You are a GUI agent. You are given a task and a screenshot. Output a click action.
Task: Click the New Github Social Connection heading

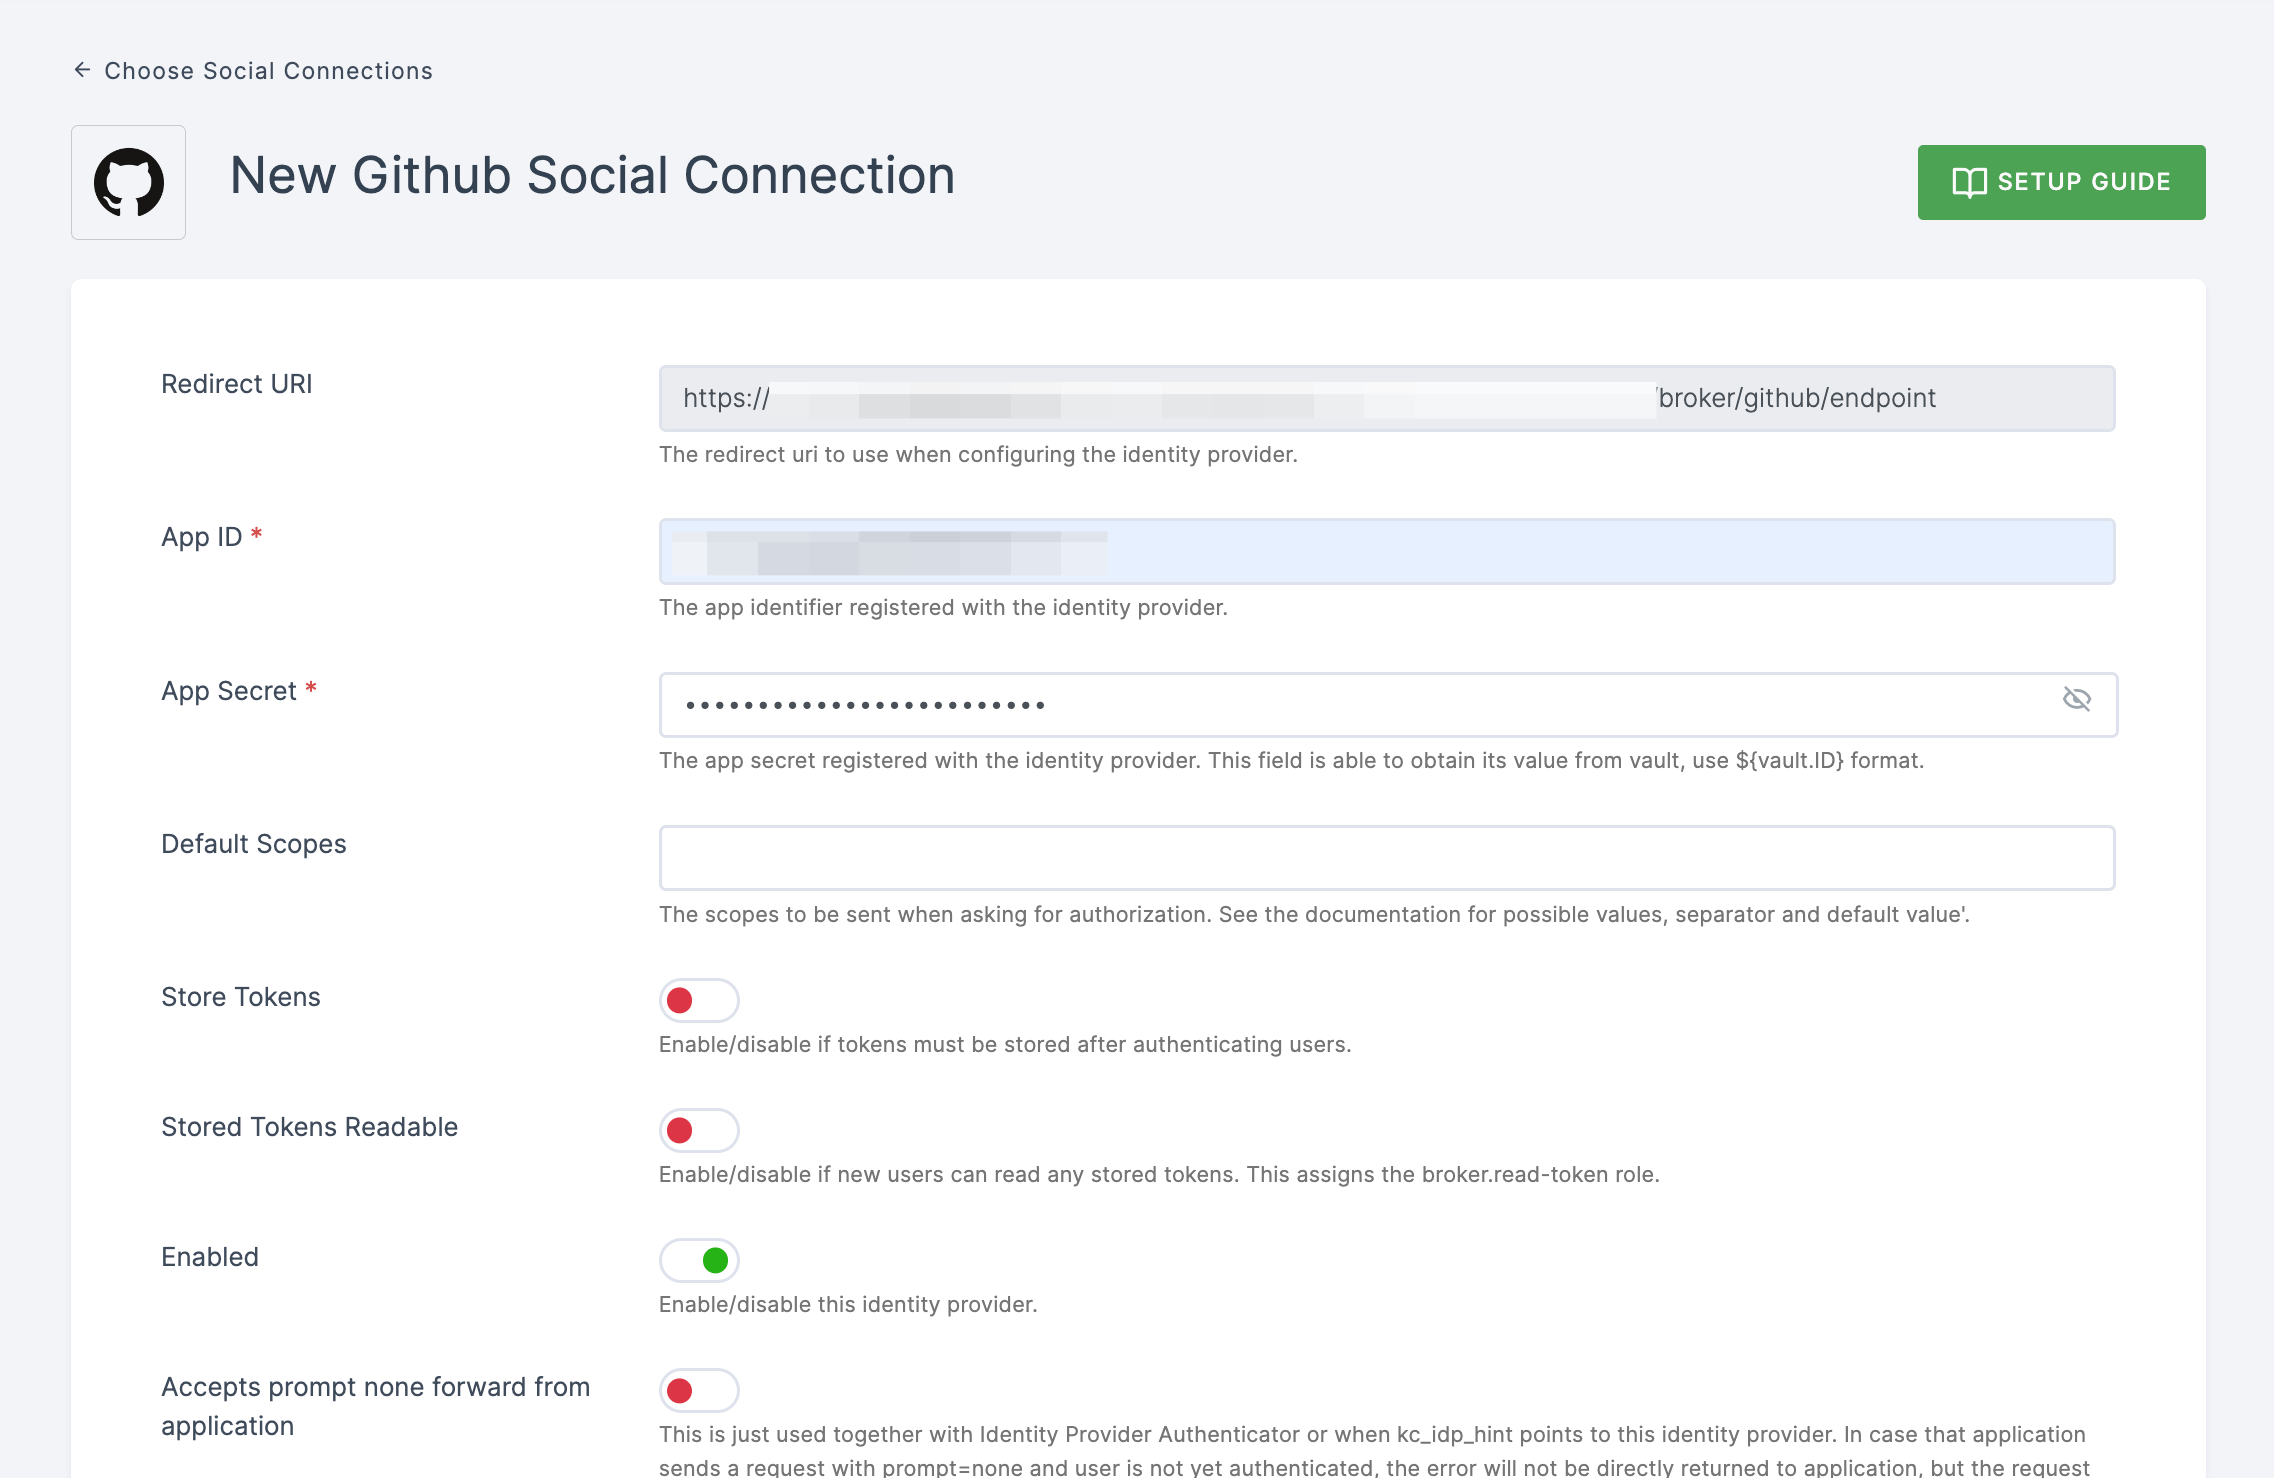pyautogui.click(x=592, y=175)
